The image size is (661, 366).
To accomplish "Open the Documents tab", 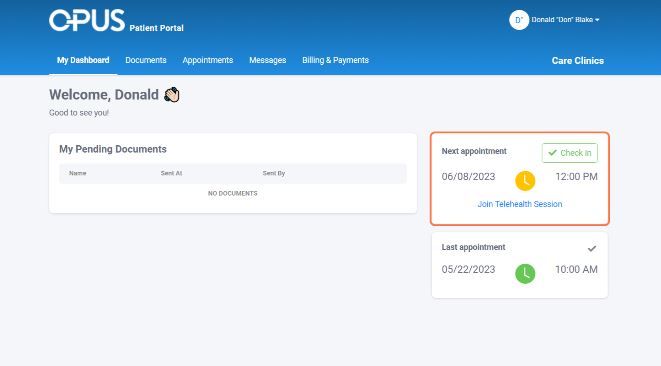I will 146,60.
